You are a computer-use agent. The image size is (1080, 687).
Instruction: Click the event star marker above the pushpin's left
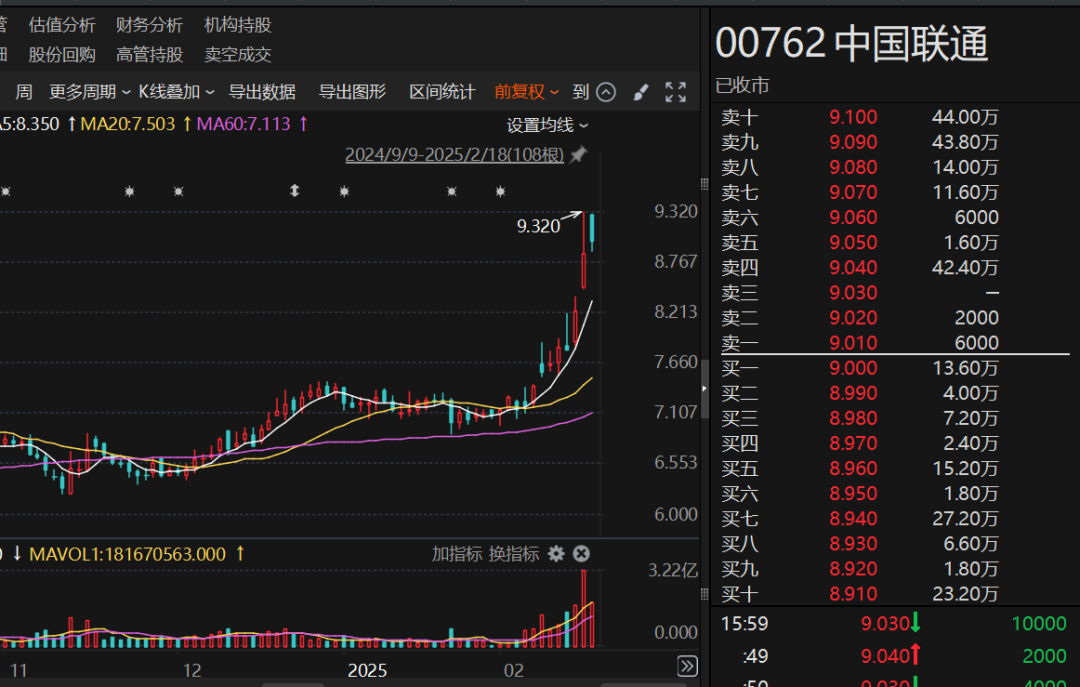500,191
